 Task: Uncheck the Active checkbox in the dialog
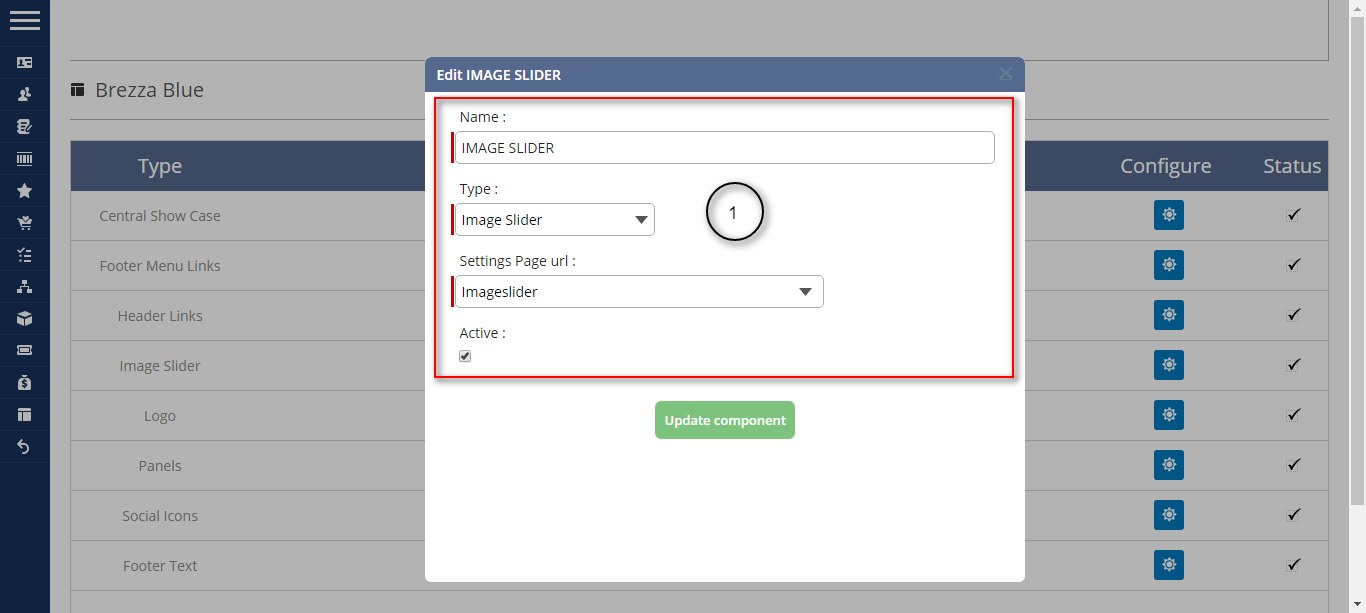(465, 355)
